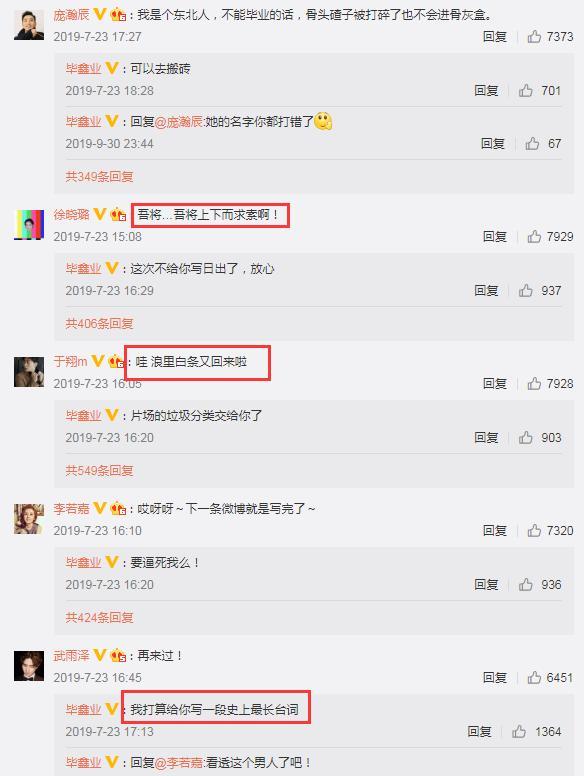
Task: Like 李若嘉's comment with 7320 likes
Action: click(x=534, y=531)
